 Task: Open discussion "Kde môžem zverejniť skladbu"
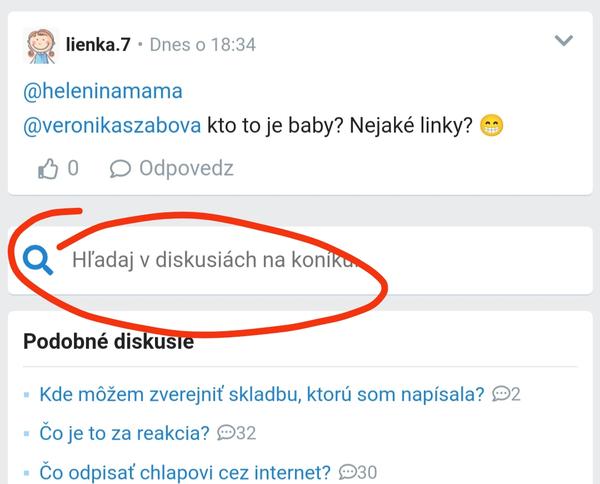[262, 394]
